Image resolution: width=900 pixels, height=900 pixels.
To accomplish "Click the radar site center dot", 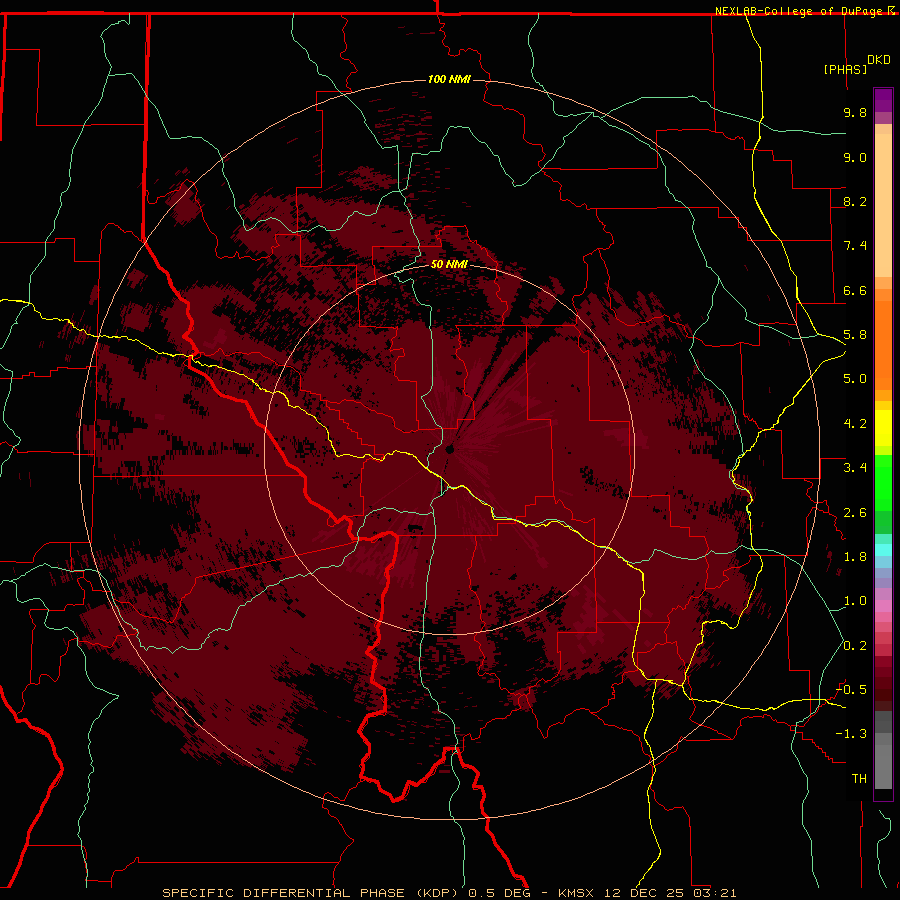I will [x=450, y=449].
